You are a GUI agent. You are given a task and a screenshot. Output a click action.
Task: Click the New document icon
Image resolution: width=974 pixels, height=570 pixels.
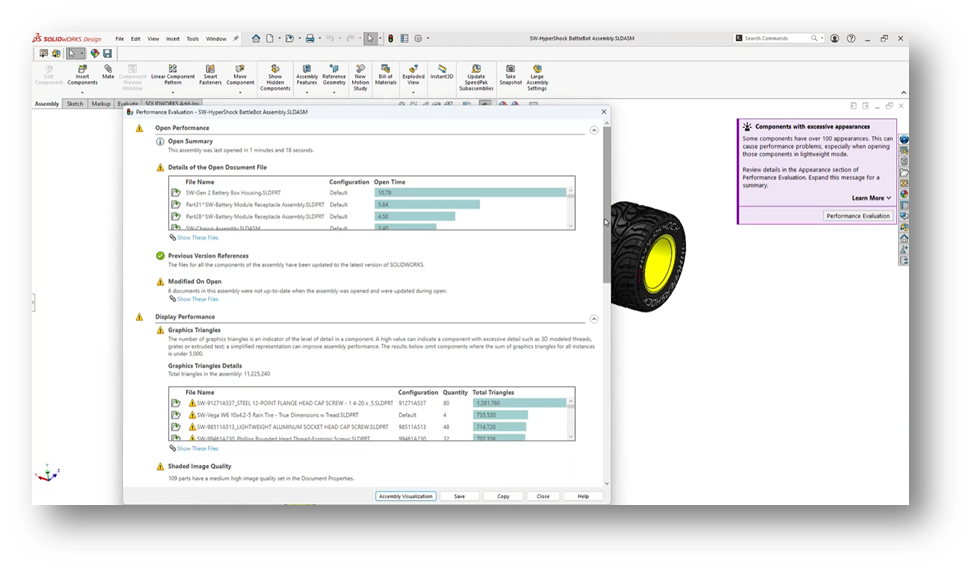pos(270,38)
